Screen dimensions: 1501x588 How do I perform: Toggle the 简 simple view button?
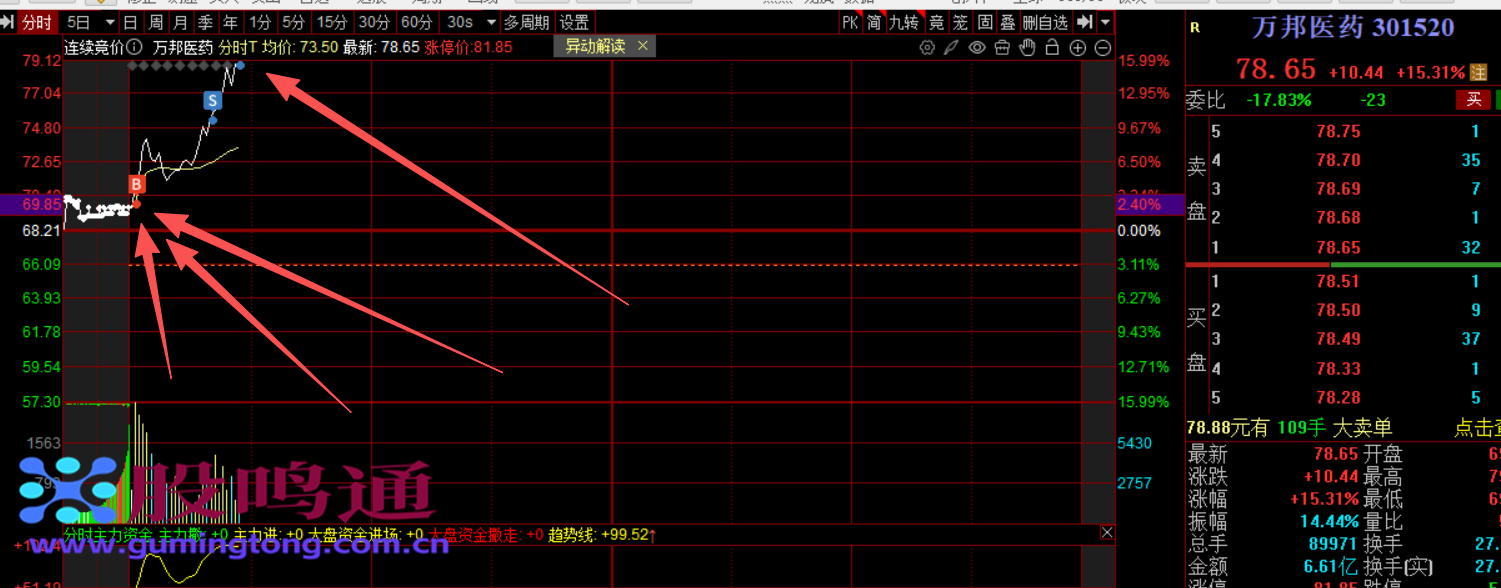[x=875, y=22]
